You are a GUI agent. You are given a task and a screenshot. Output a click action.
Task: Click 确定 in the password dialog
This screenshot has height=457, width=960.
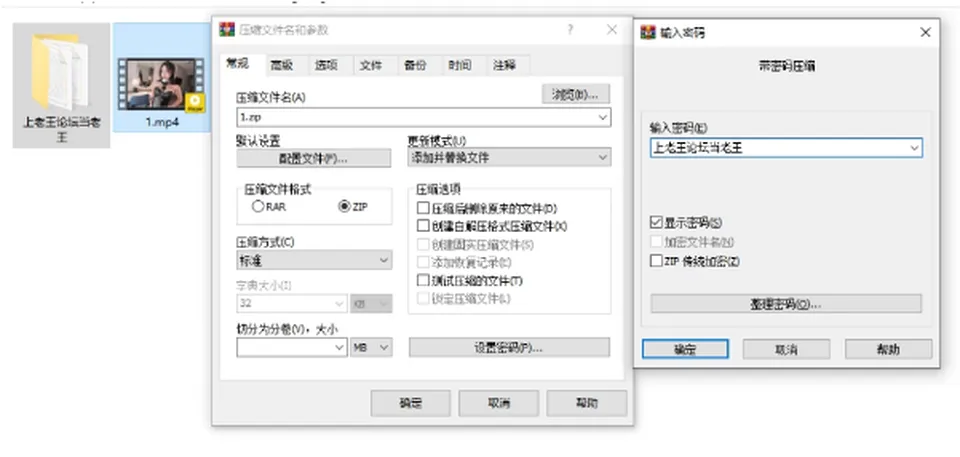click(x=685, y=349)
